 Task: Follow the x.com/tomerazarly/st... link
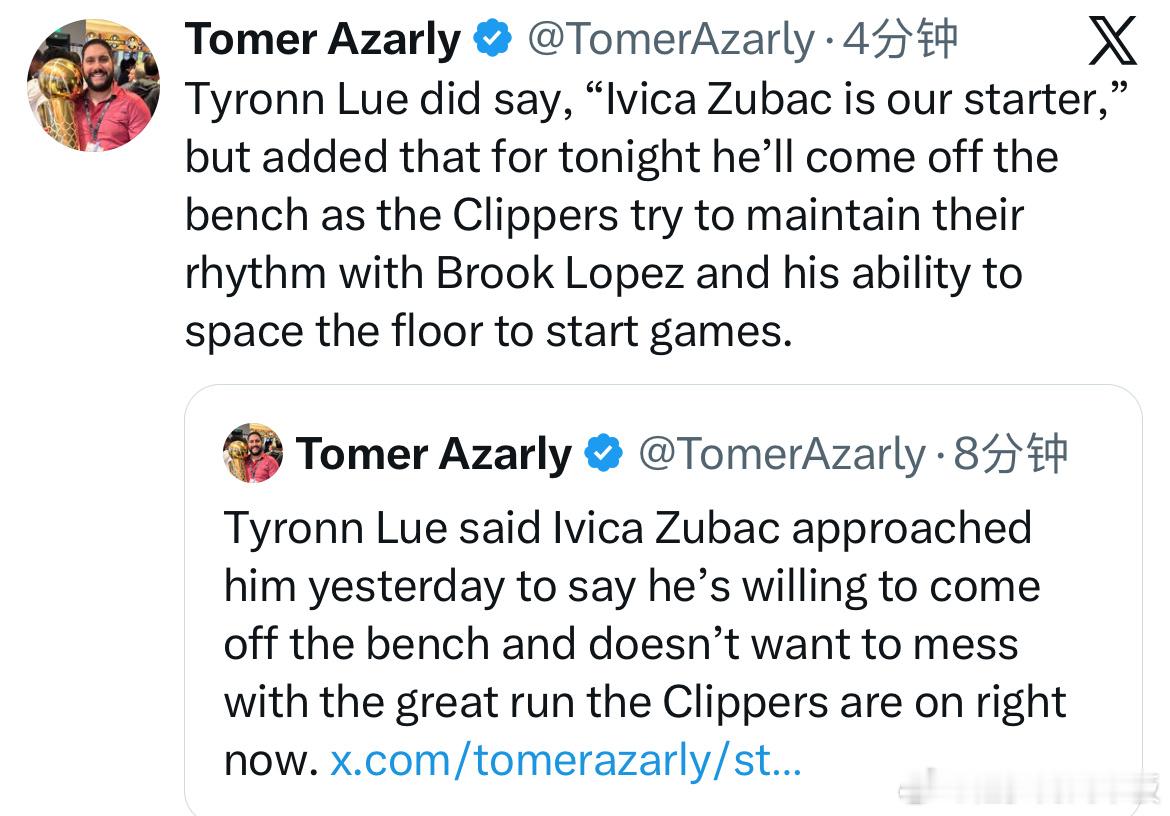[566, 761]
